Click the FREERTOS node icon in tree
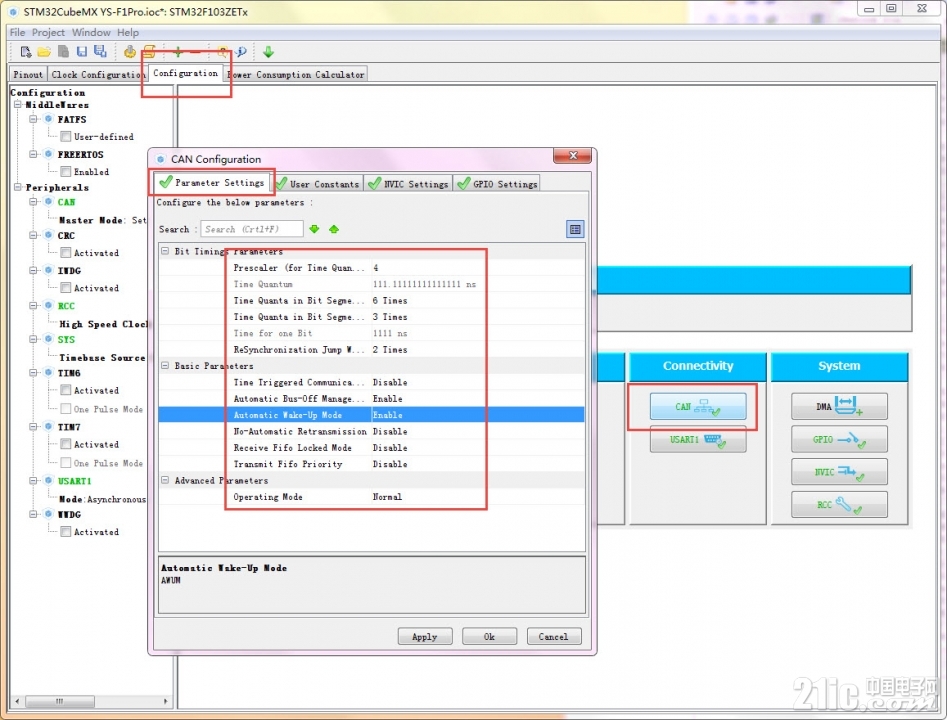947x720 pixels. tap(48, 154)
